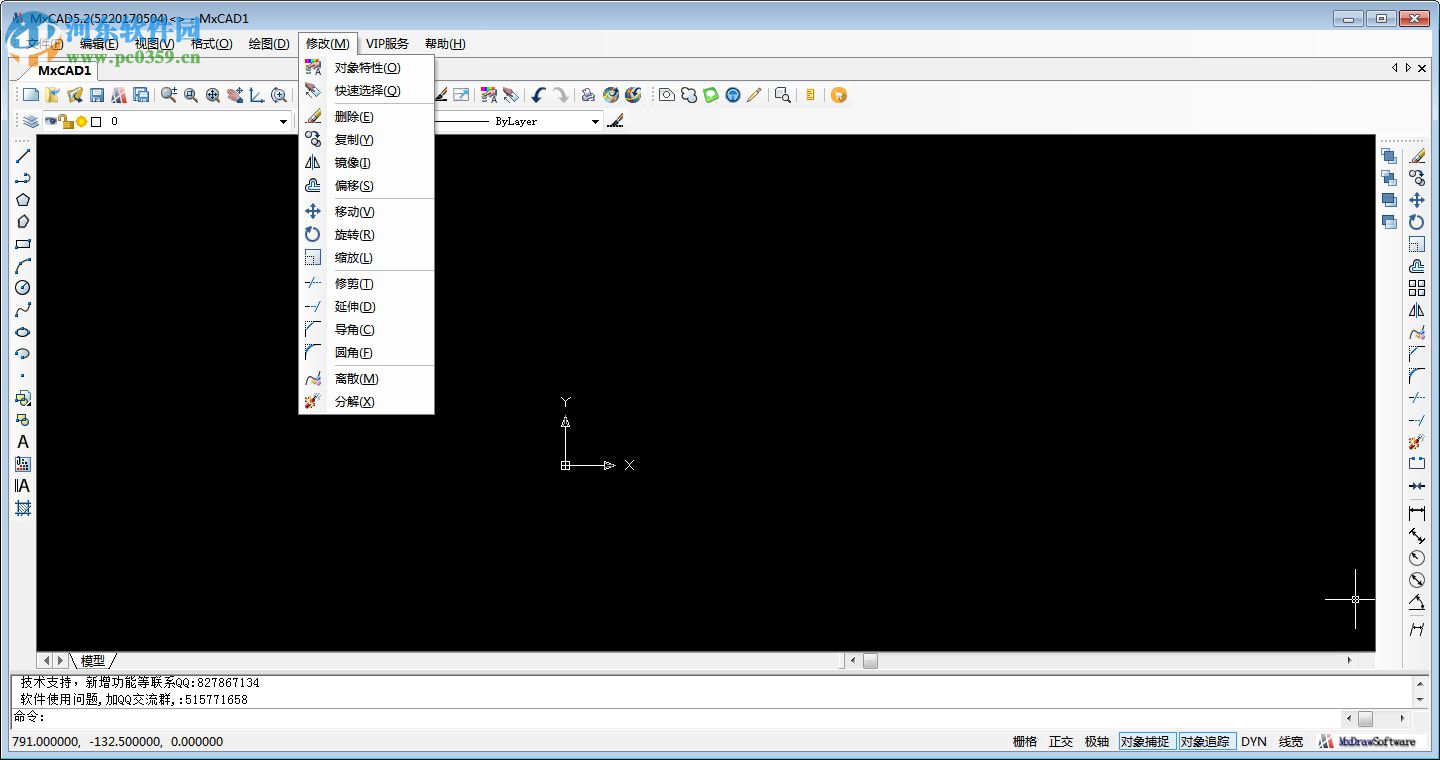This screenshot has height=760, width=1440.
Task: Select 旋转(R) rotate menu entry
Action: coord(366,235)
